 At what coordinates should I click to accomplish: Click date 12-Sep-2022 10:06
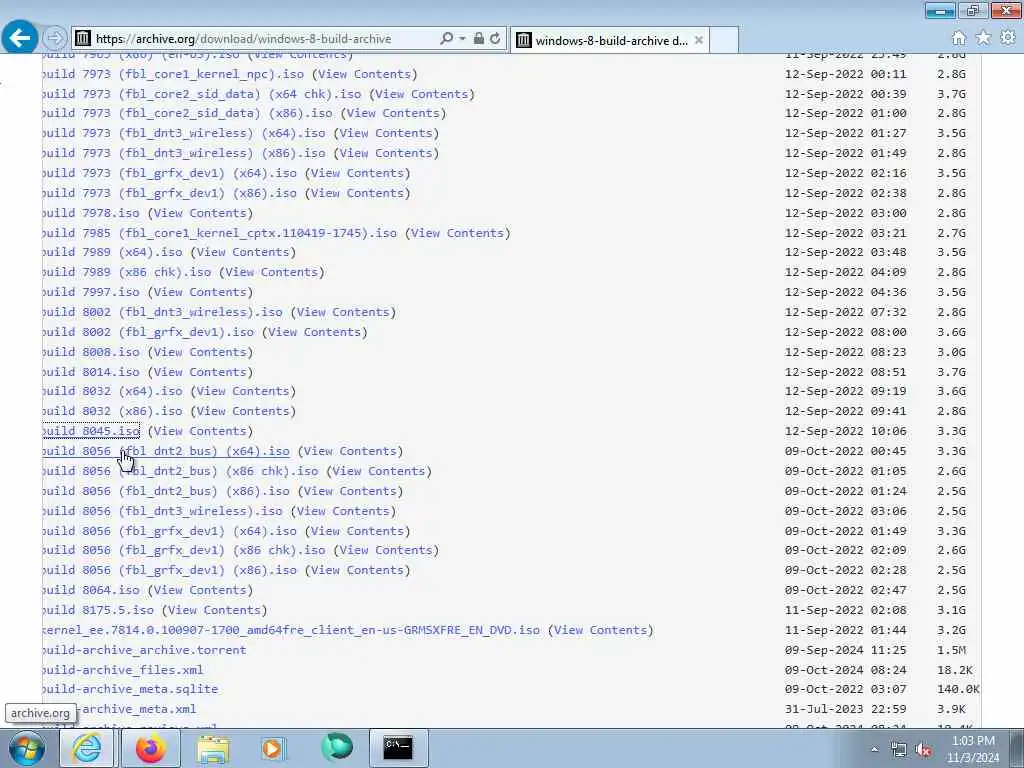[846, 431]
